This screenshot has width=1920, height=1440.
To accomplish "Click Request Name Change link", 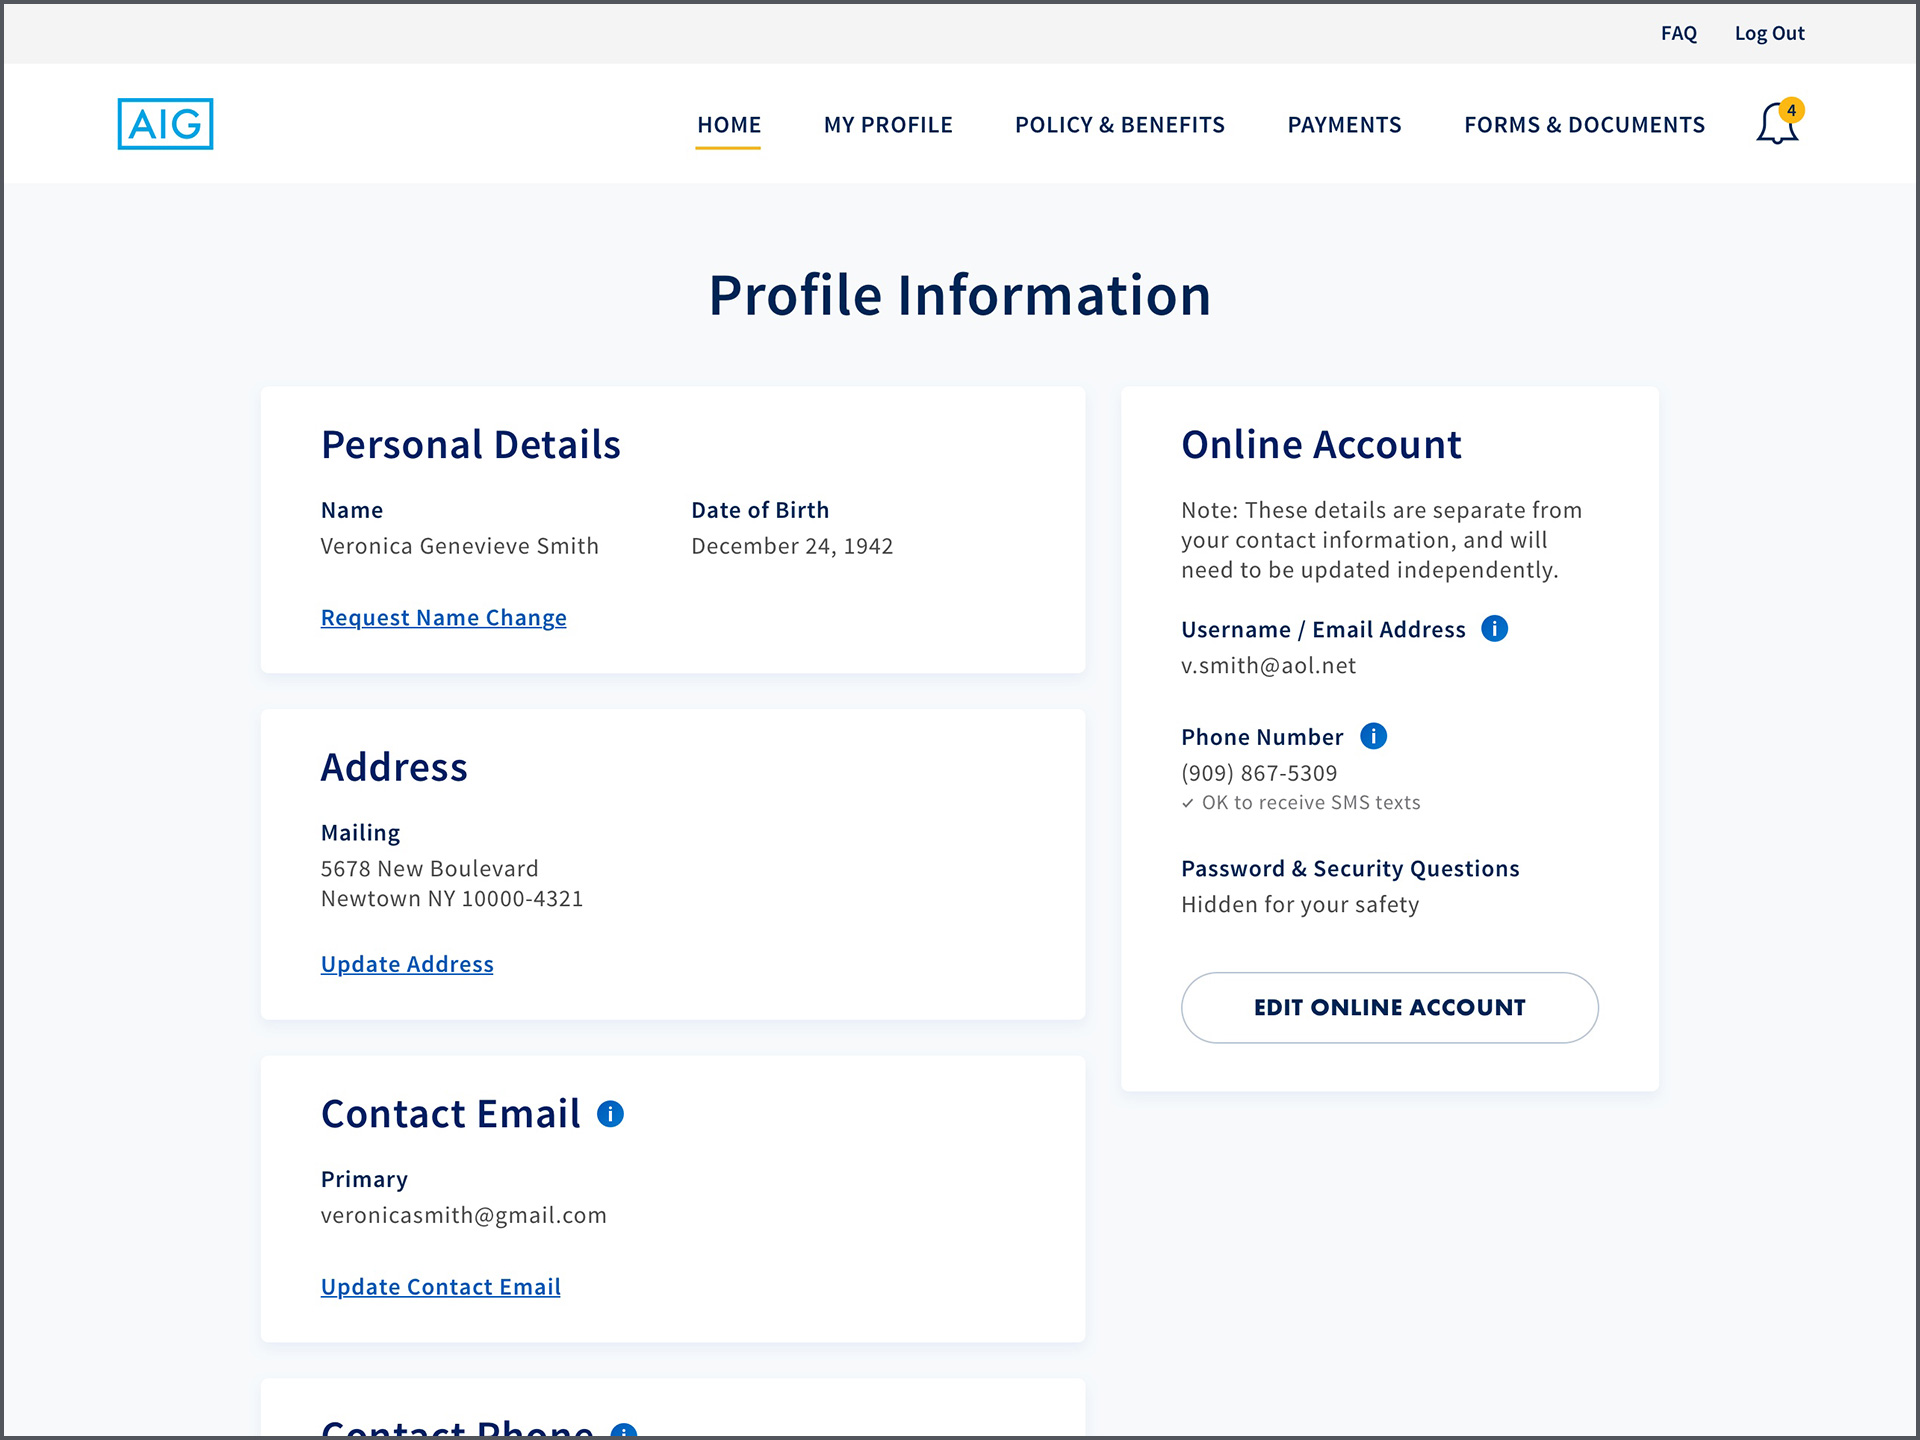I will pyautogui.click(x=444, y=618).
